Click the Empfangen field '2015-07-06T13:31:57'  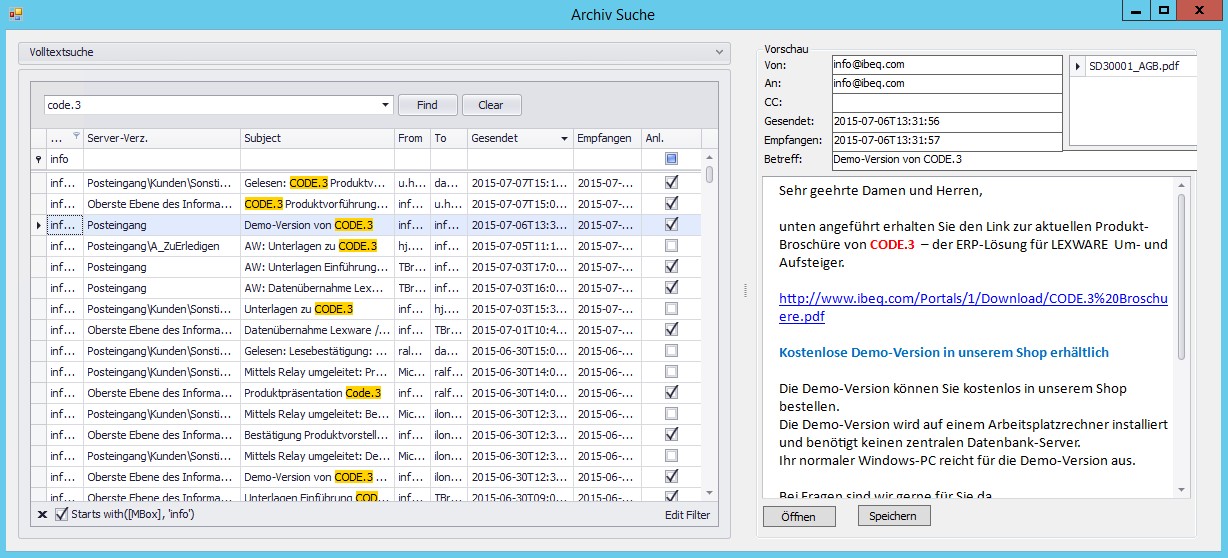click(x=946, y=140)
